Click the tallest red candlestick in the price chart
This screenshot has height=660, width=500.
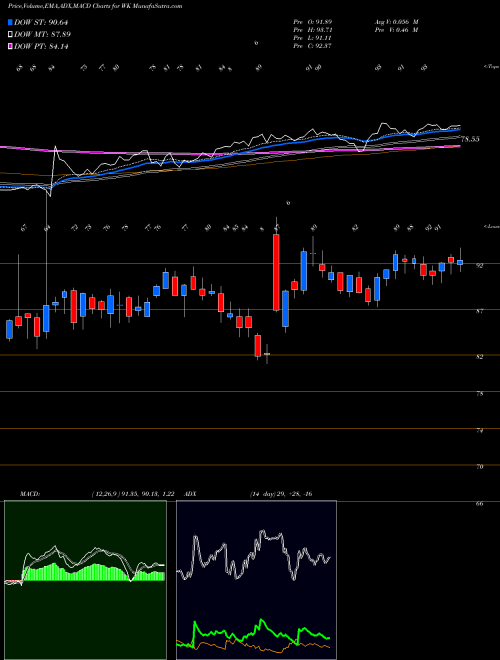coord(276,272)
